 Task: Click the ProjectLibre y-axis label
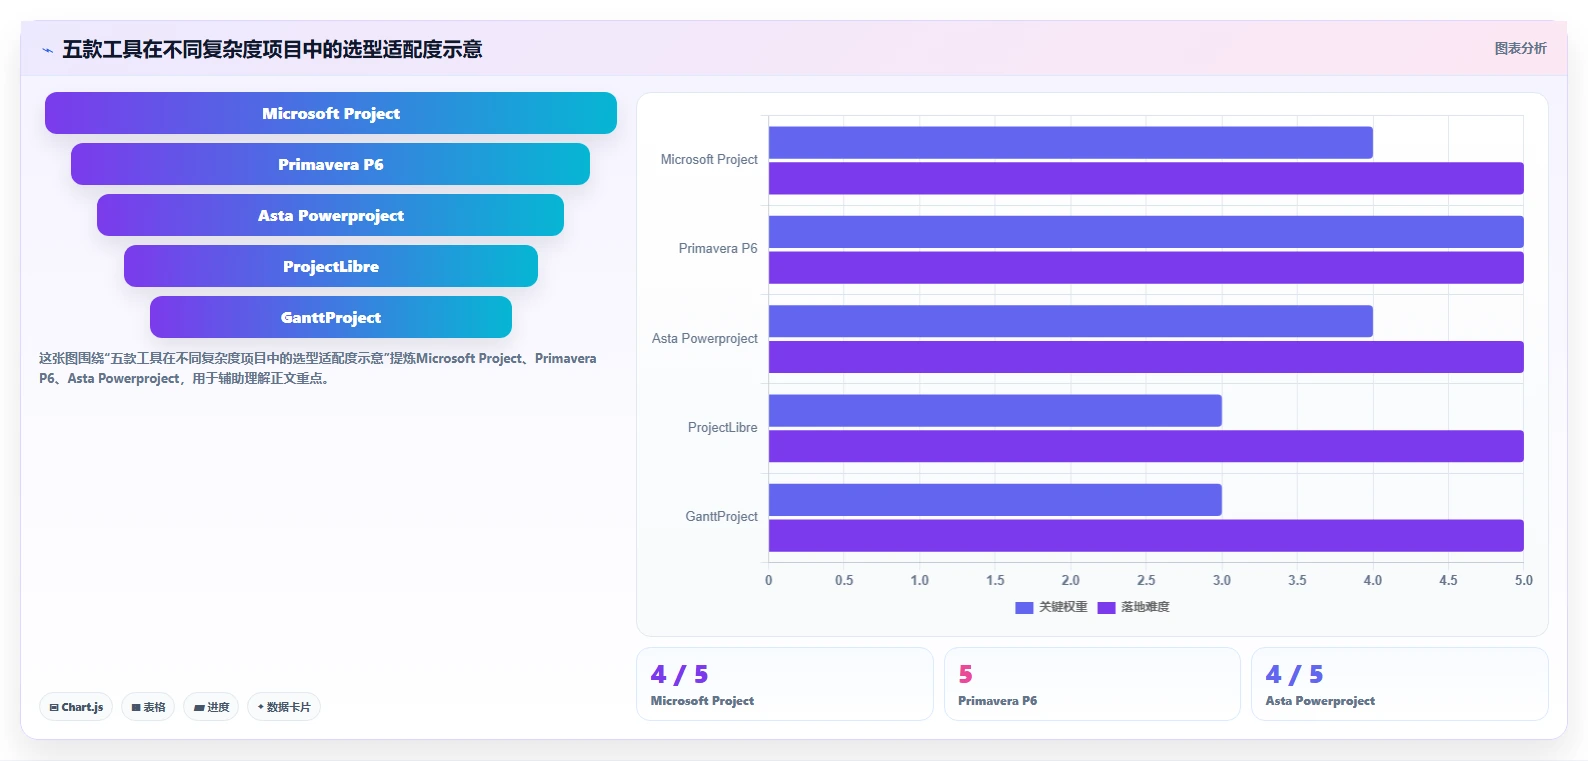point(722,427)
